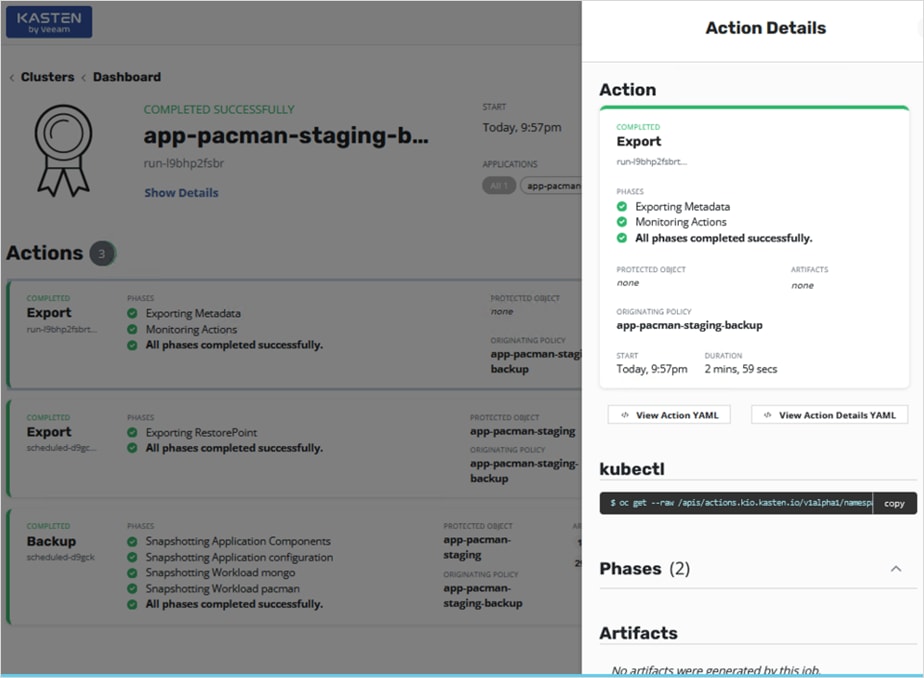The image size is (924, 678).
Task: Copy the kubectl command
Action: point(894,504)
